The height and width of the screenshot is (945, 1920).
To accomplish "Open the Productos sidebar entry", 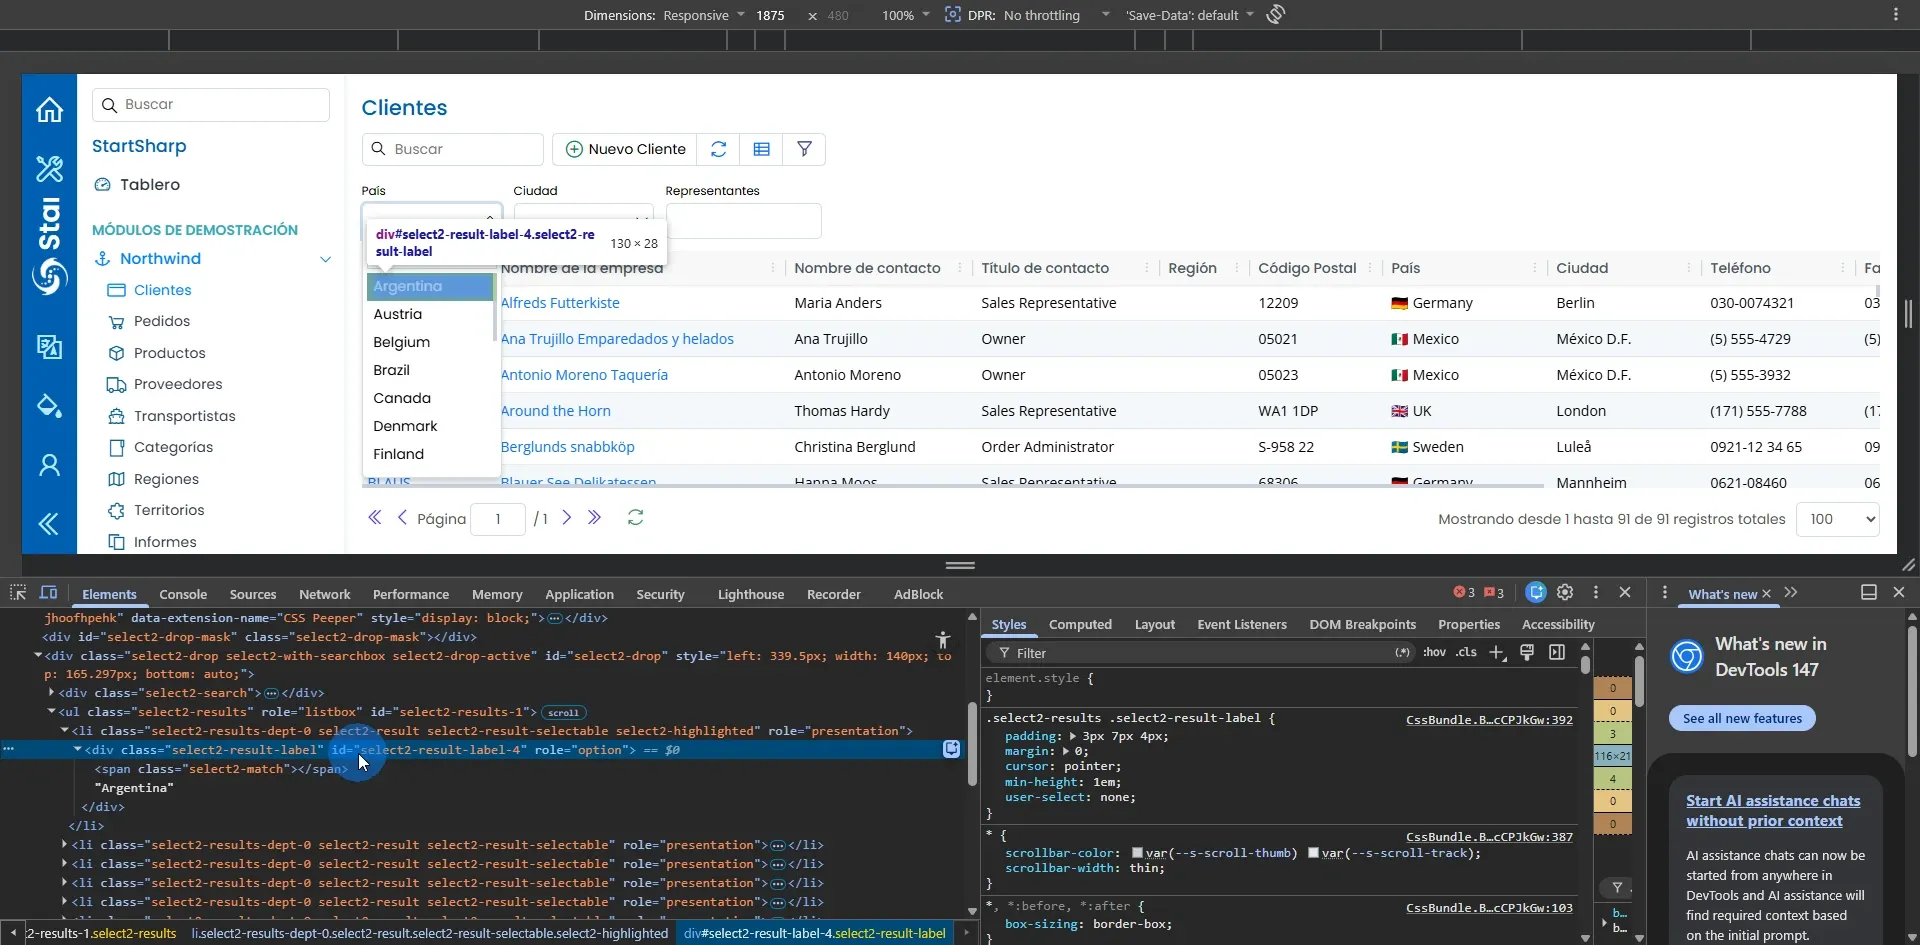I will pyautogui.click(x=169, y=353).
